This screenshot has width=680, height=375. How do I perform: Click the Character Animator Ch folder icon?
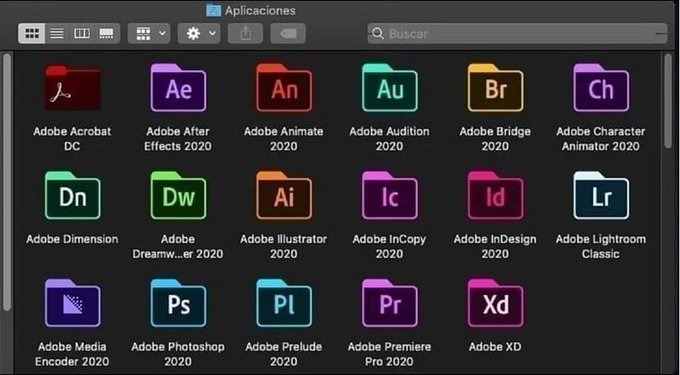coord(601,88)
